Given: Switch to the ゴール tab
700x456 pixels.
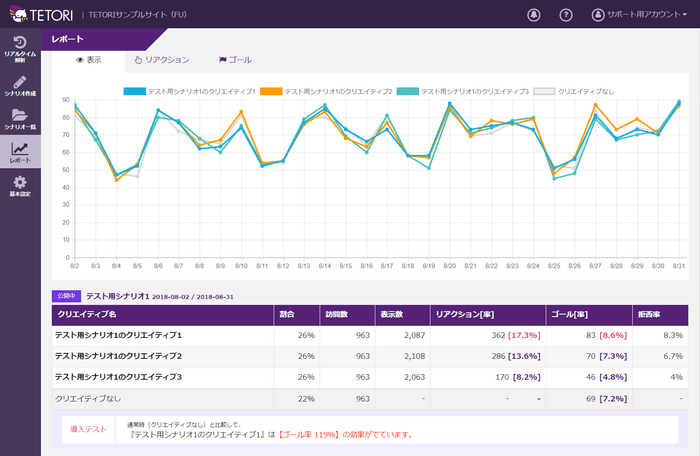Looking at the screenshot, I should 235,60.
